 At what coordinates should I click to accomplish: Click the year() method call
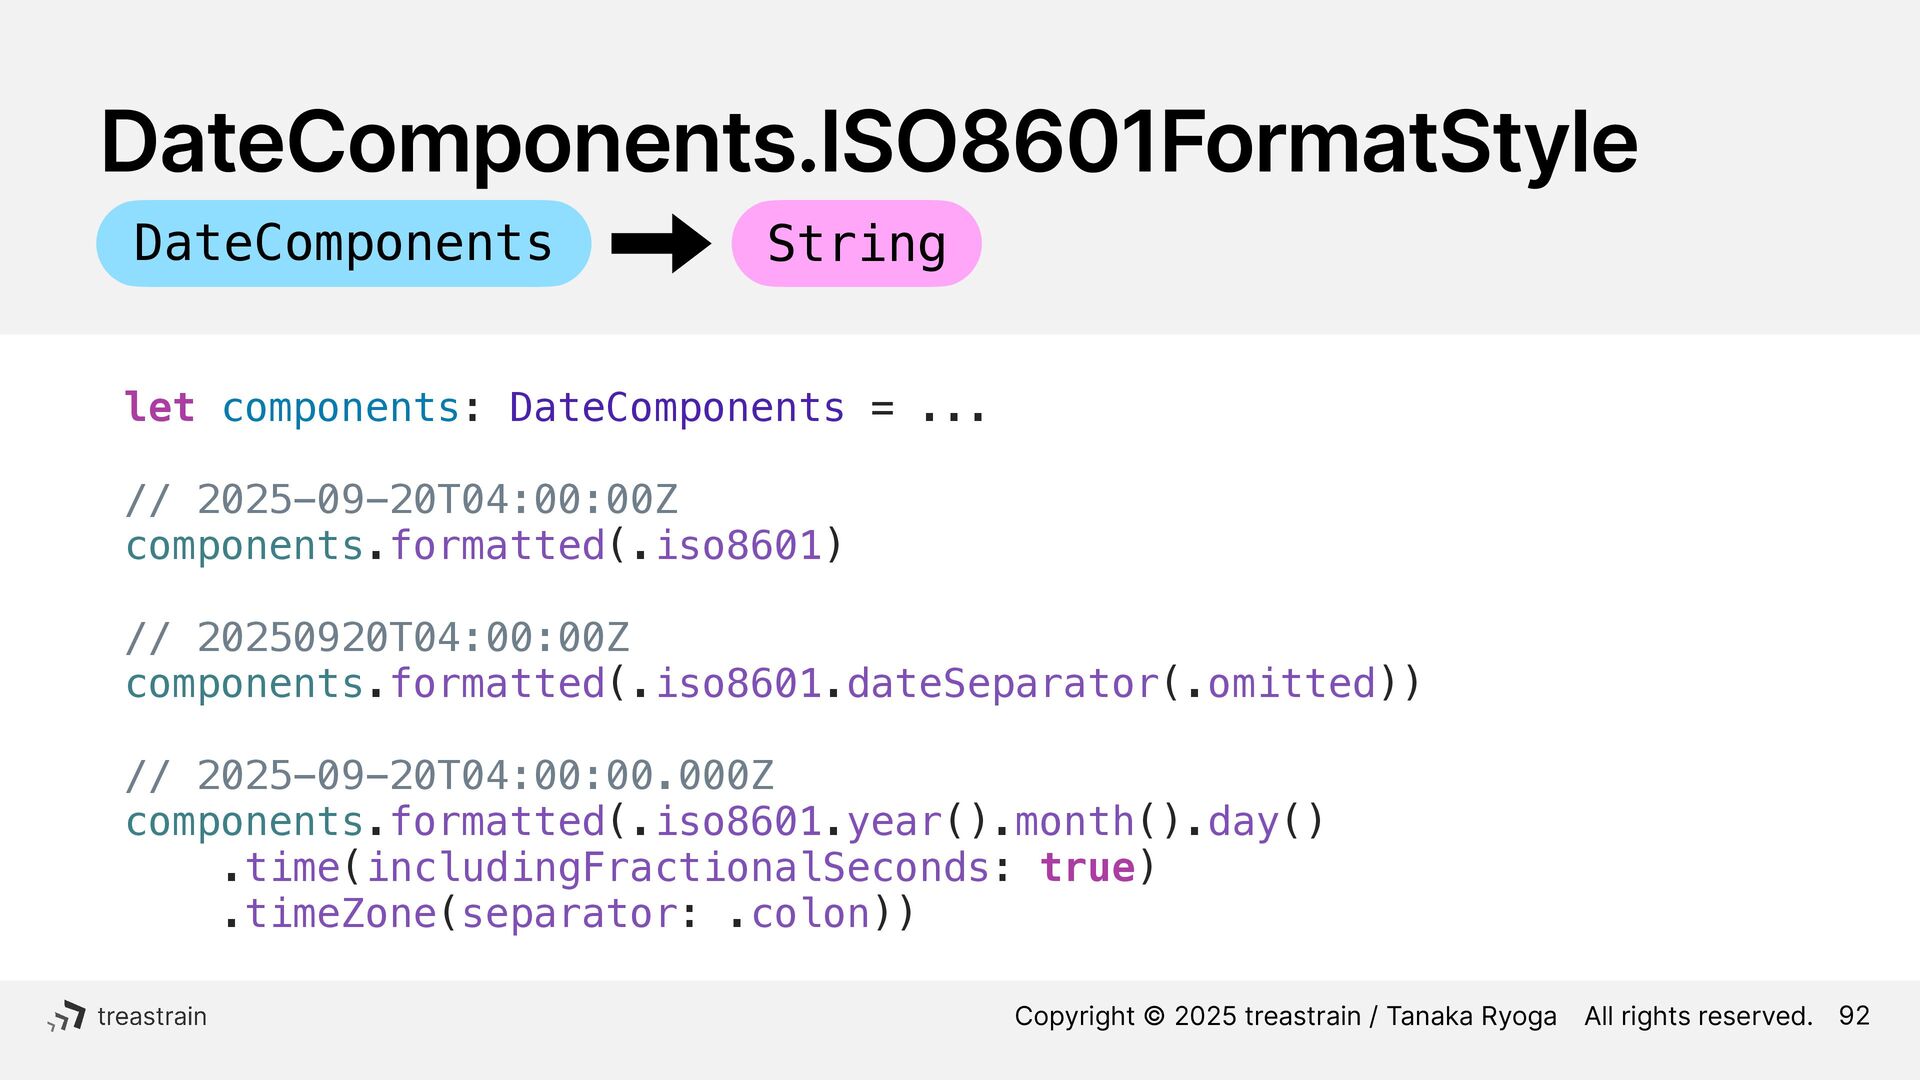coord(918,822)
